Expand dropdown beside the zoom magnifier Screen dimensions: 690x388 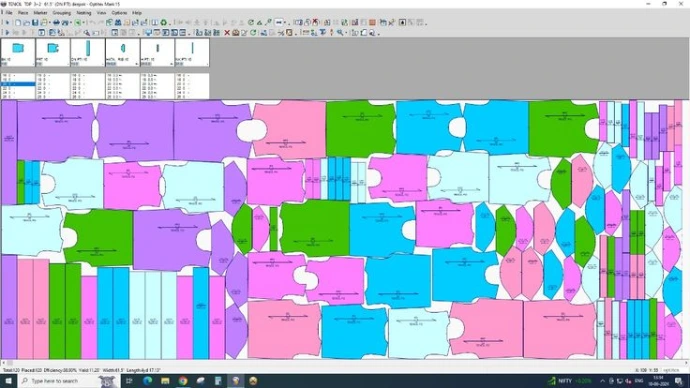point(346,33)
